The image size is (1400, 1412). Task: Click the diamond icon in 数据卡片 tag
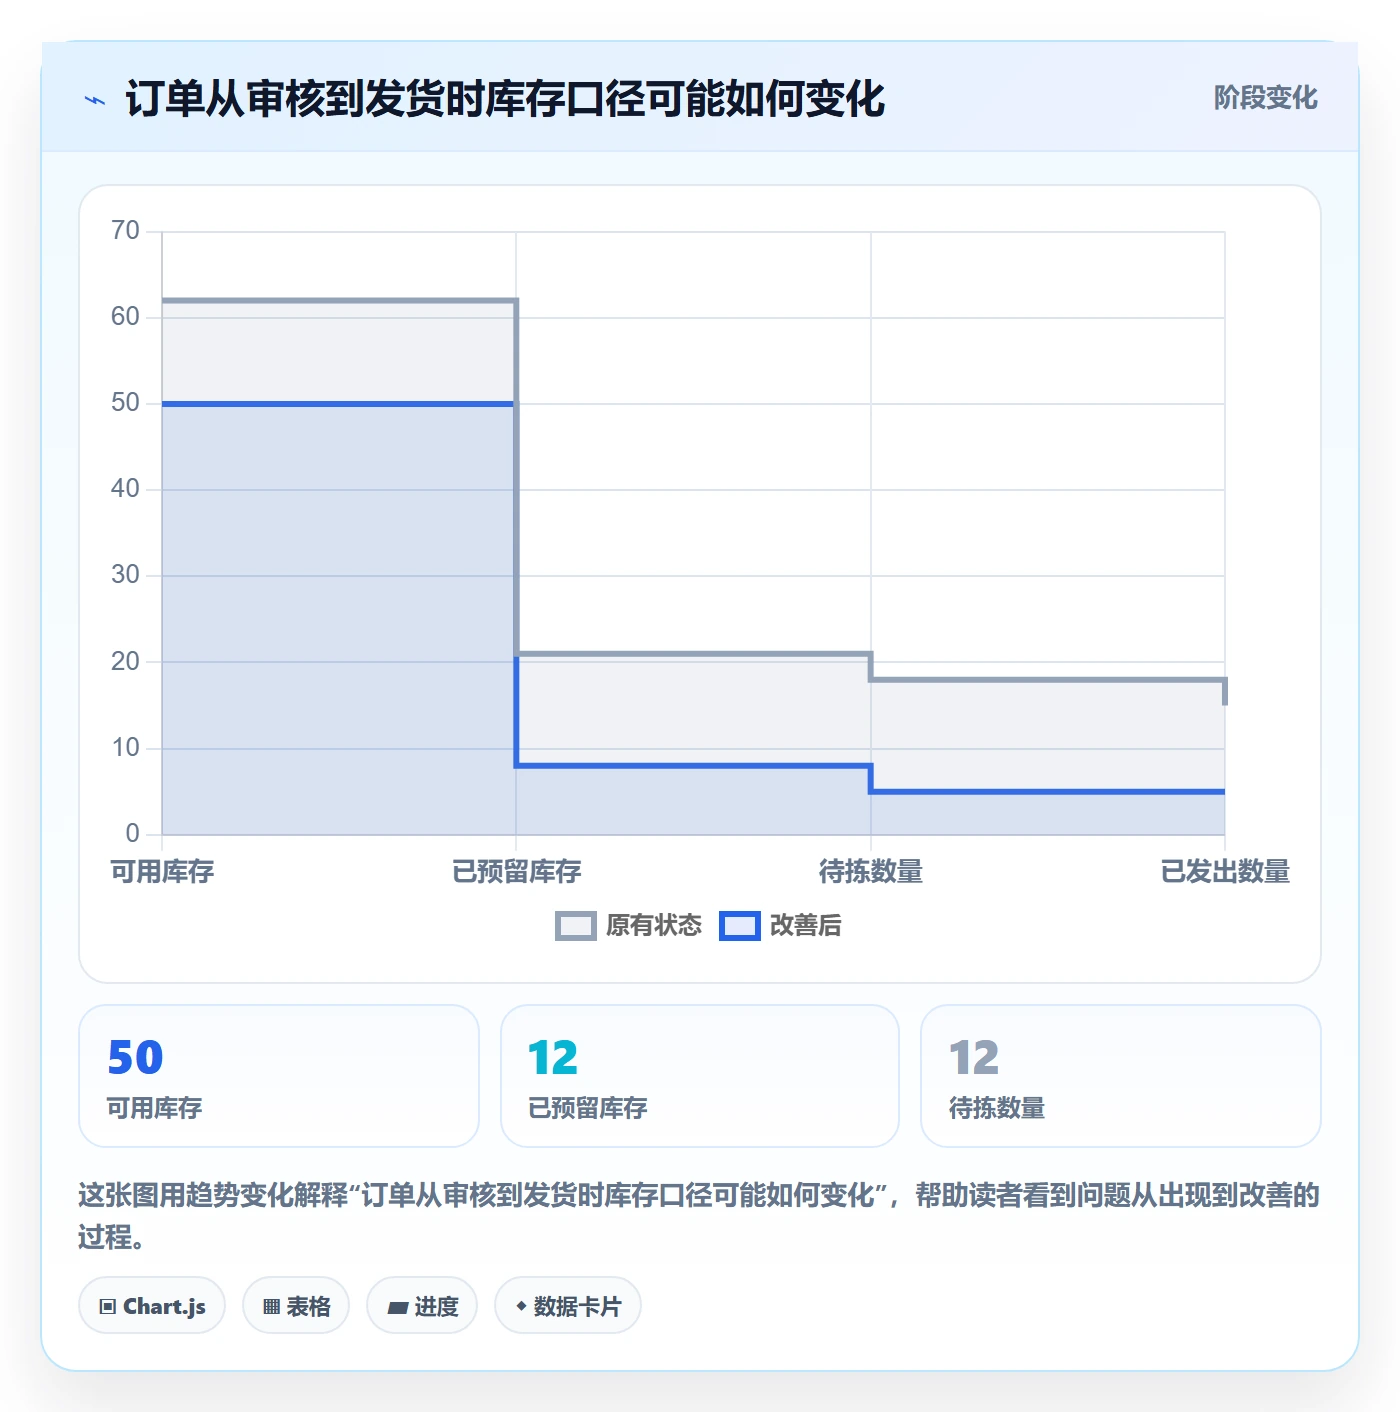pos(521,1306)
